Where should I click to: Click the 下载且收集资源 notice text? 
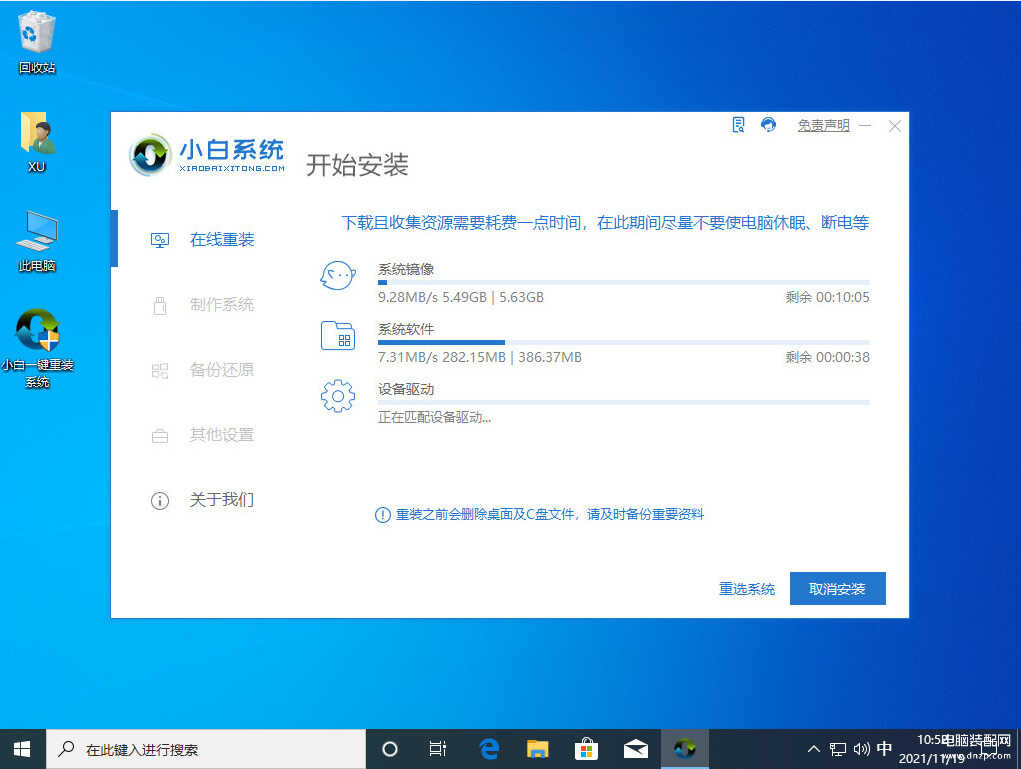605,223
